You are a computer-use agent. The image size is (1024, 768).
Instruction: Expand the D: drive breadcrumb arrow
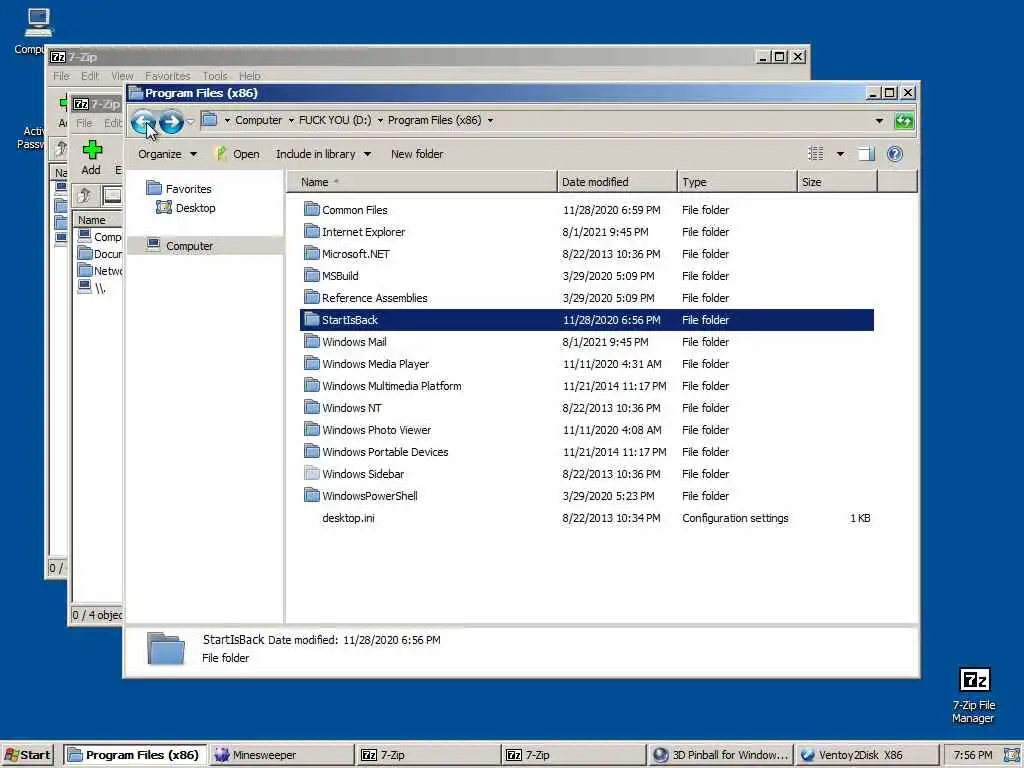coord(380,121)
